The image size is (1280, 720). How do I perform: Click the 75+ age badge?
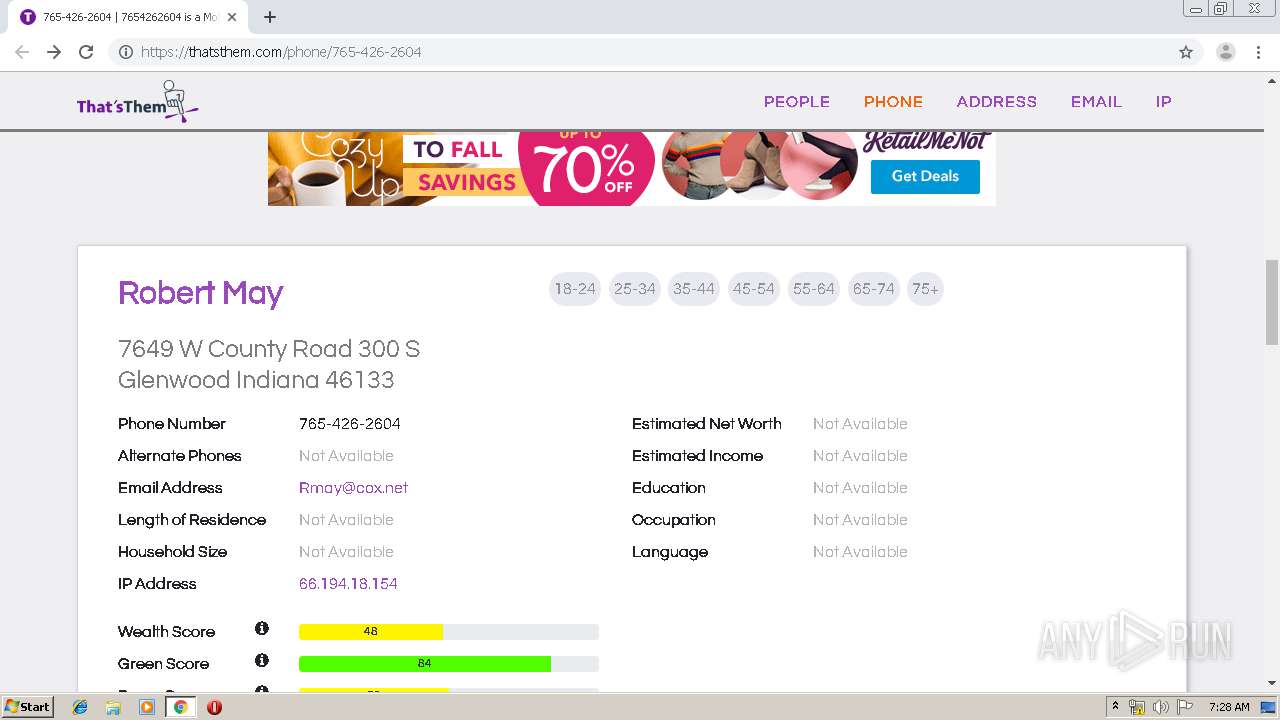(x=925, y=289)
